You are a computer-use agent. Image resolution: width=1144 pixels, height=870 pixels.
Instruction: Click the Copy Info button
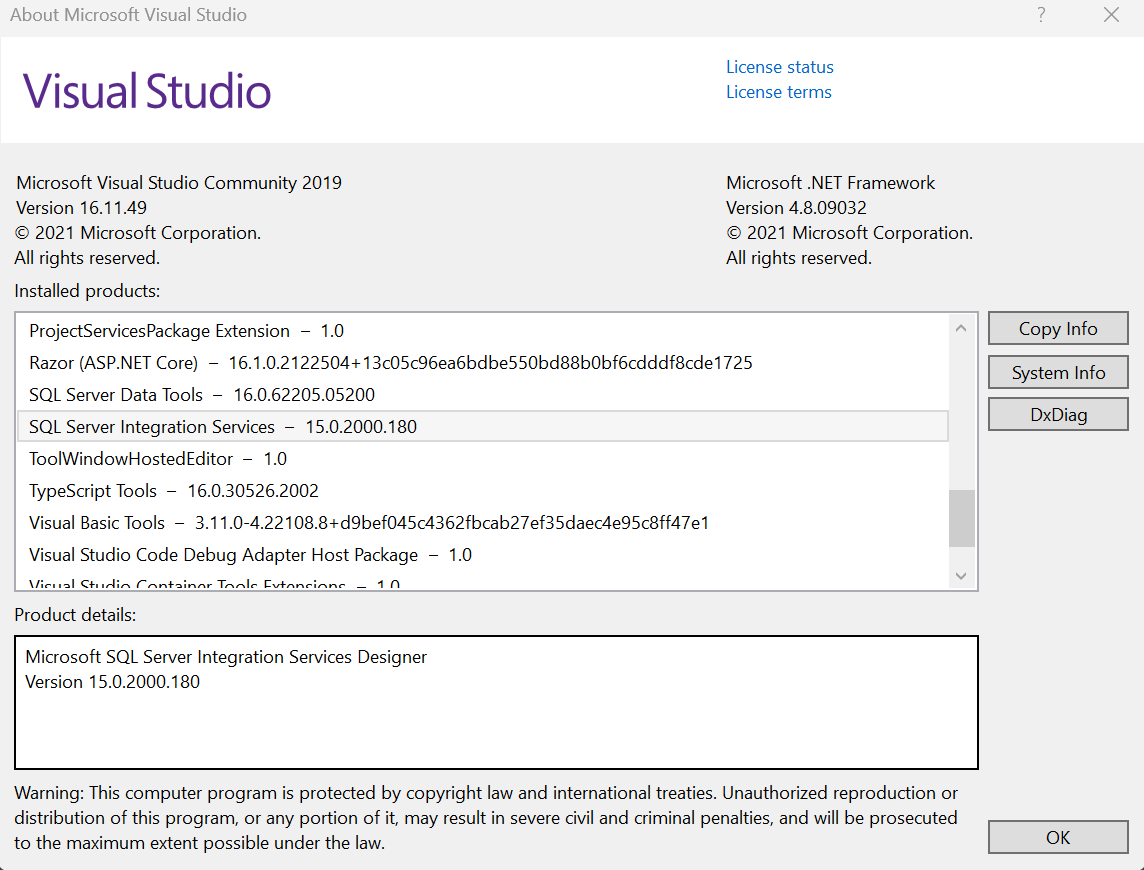(x=1058, y=328)
